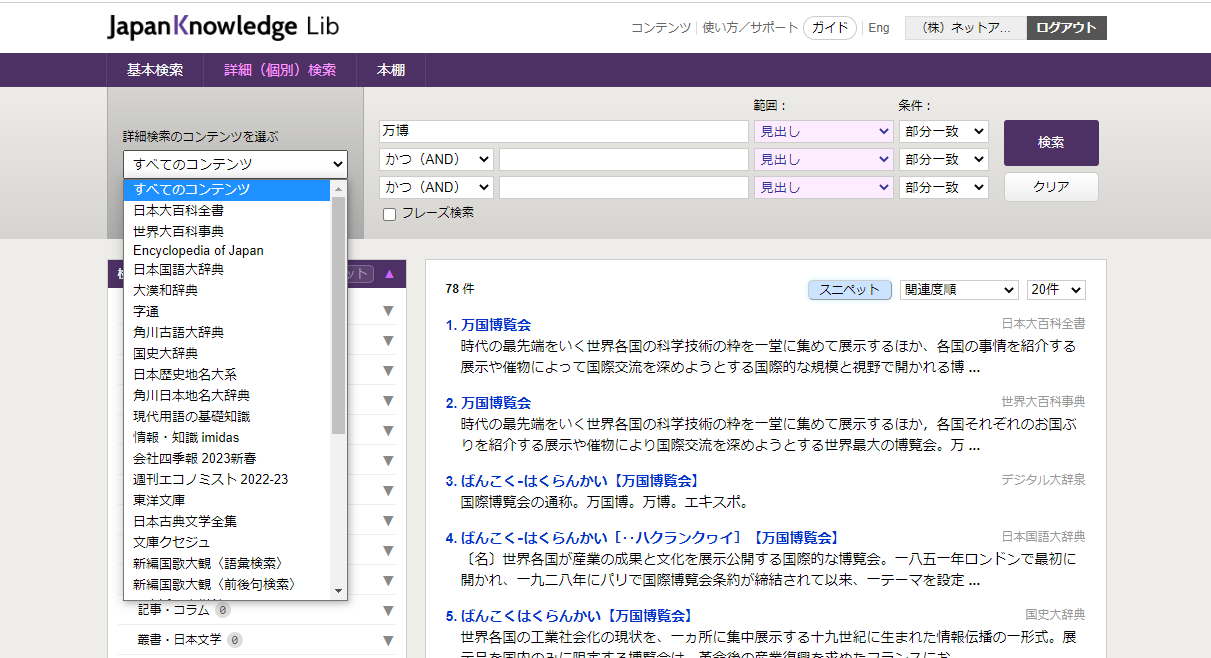Switch to the 基本検索 tab
Screen dimensions: 1211x658
[x=155, y=70]
